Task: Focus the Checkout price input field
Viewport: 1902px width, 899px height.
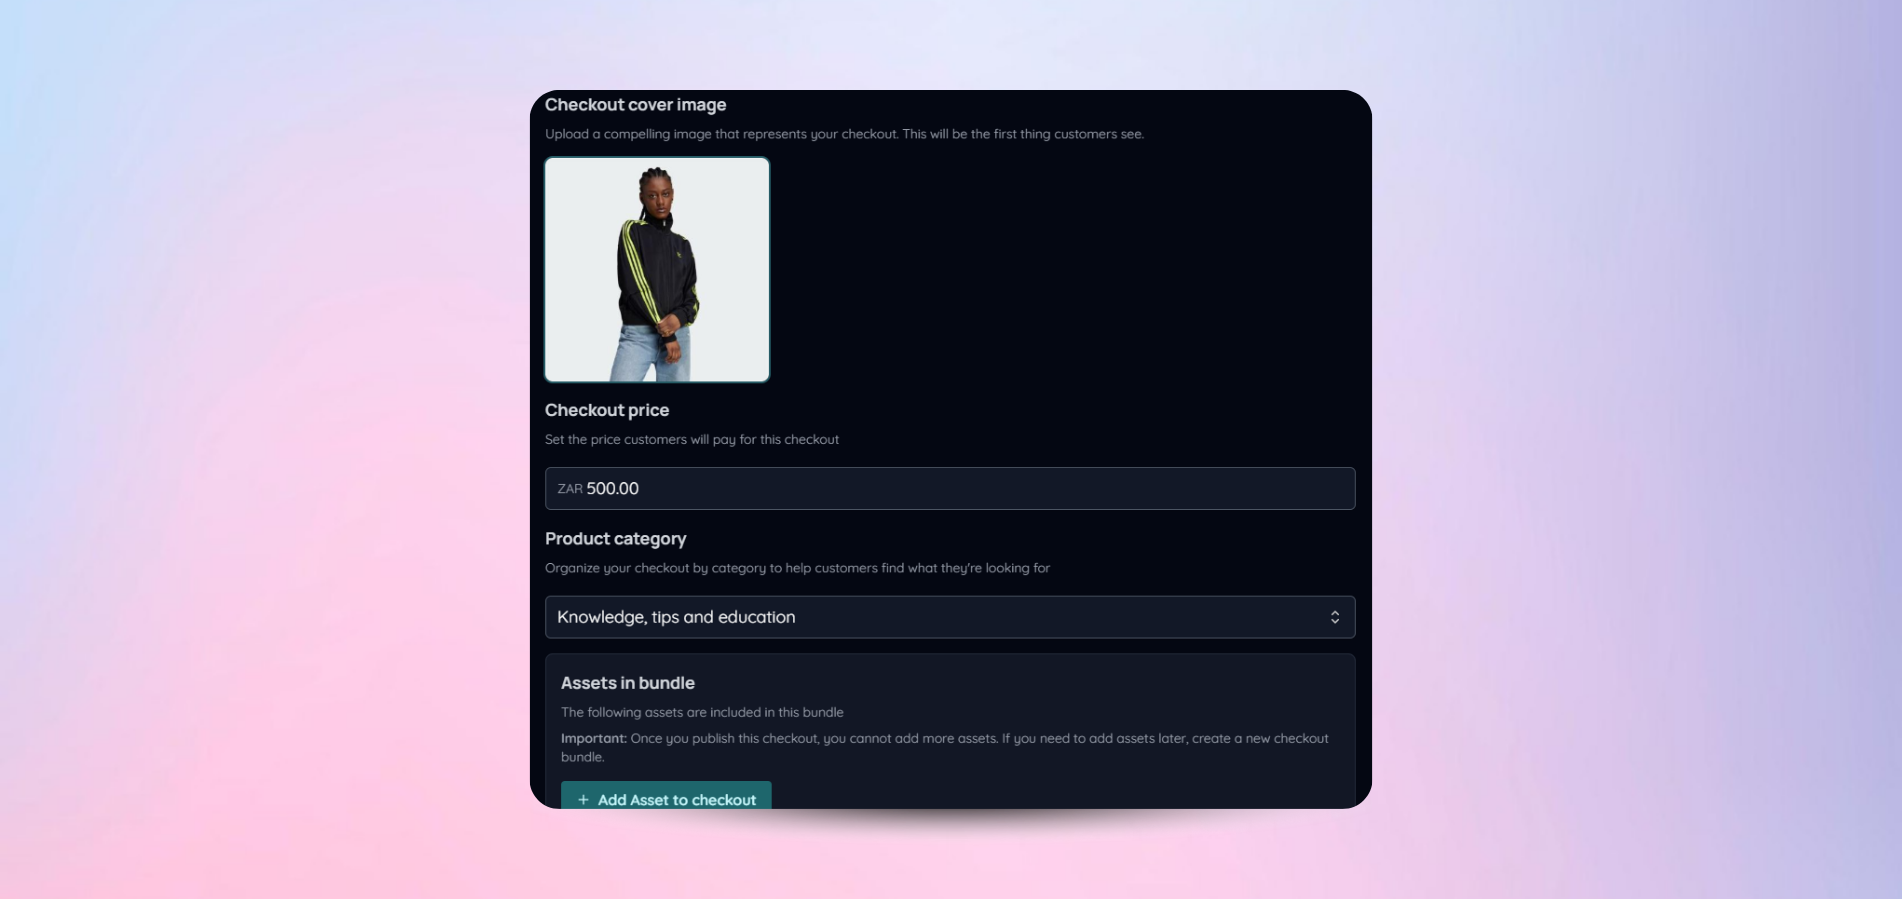Action: (x=950, y=488)
